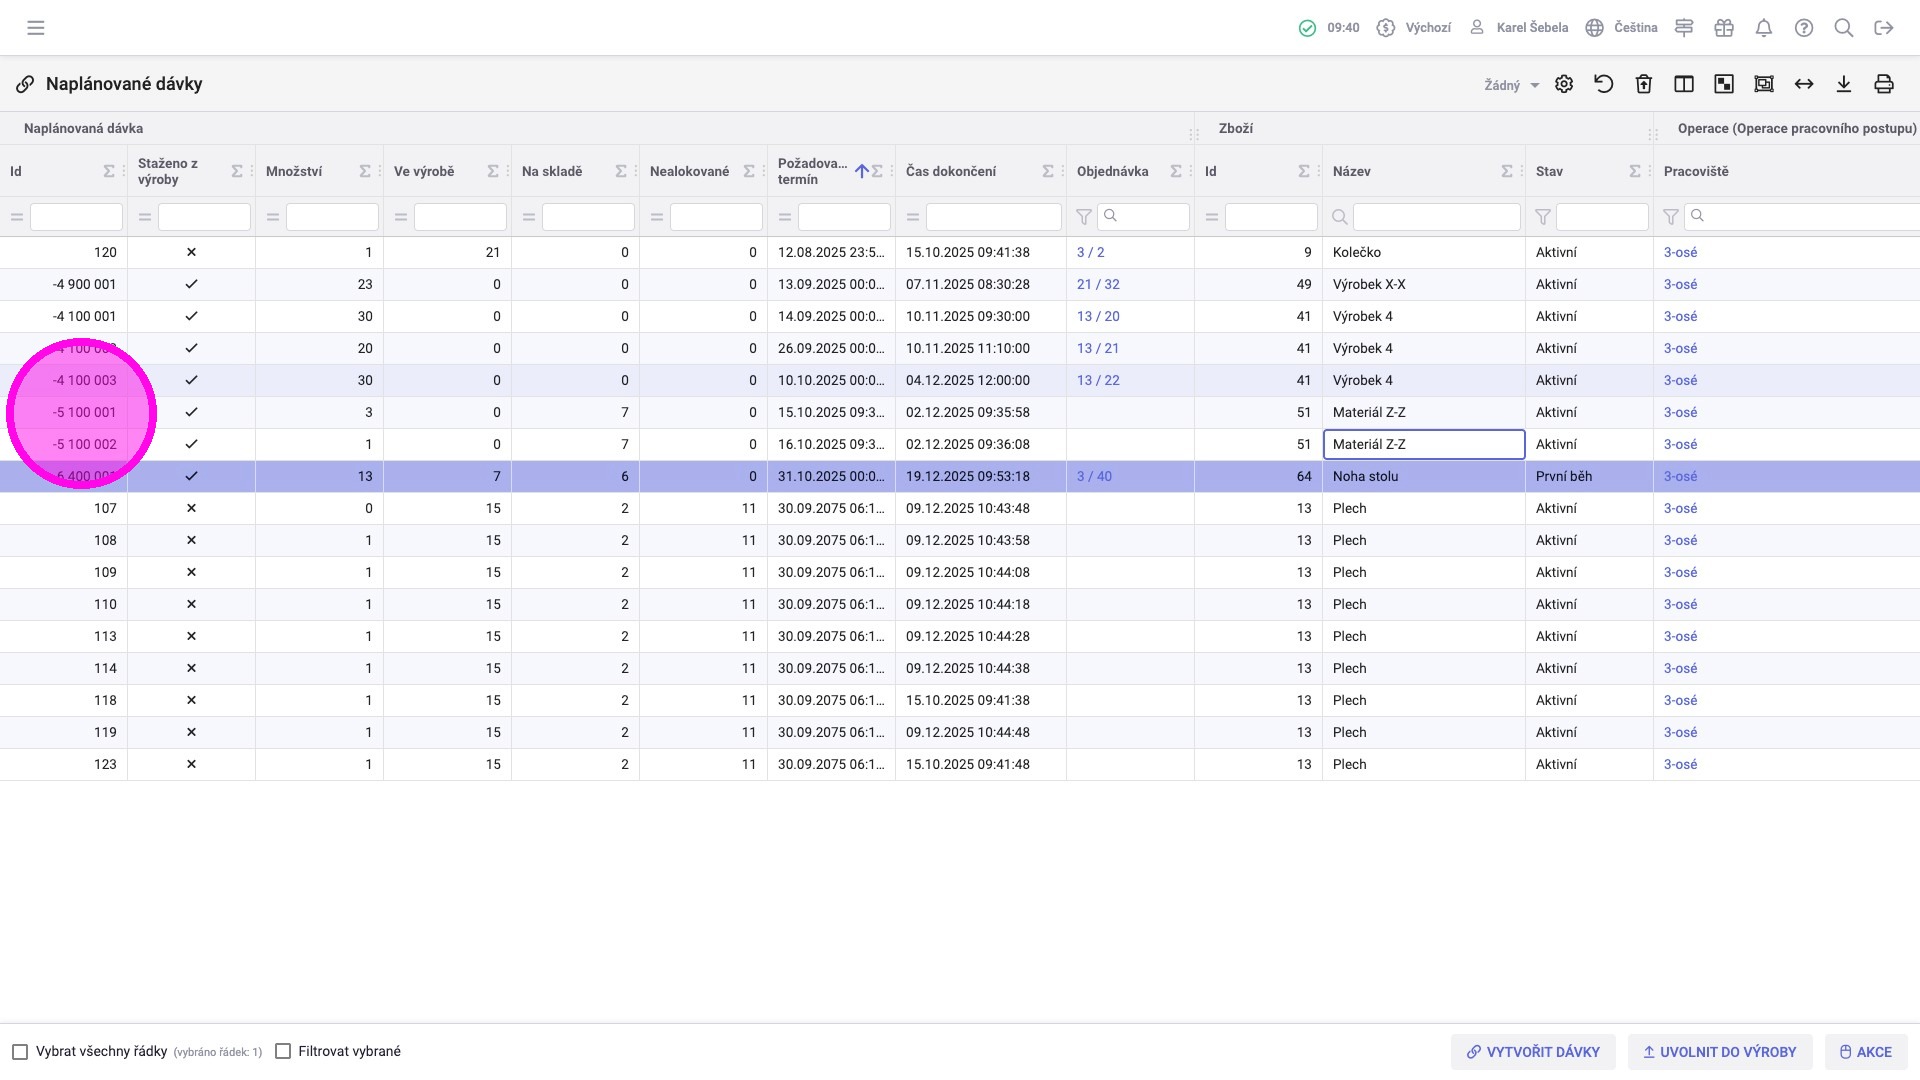Screen dimensions: 1920x1080
Task: Click the 'Vytvořit dávky' button
Action: point(1533,1052)
